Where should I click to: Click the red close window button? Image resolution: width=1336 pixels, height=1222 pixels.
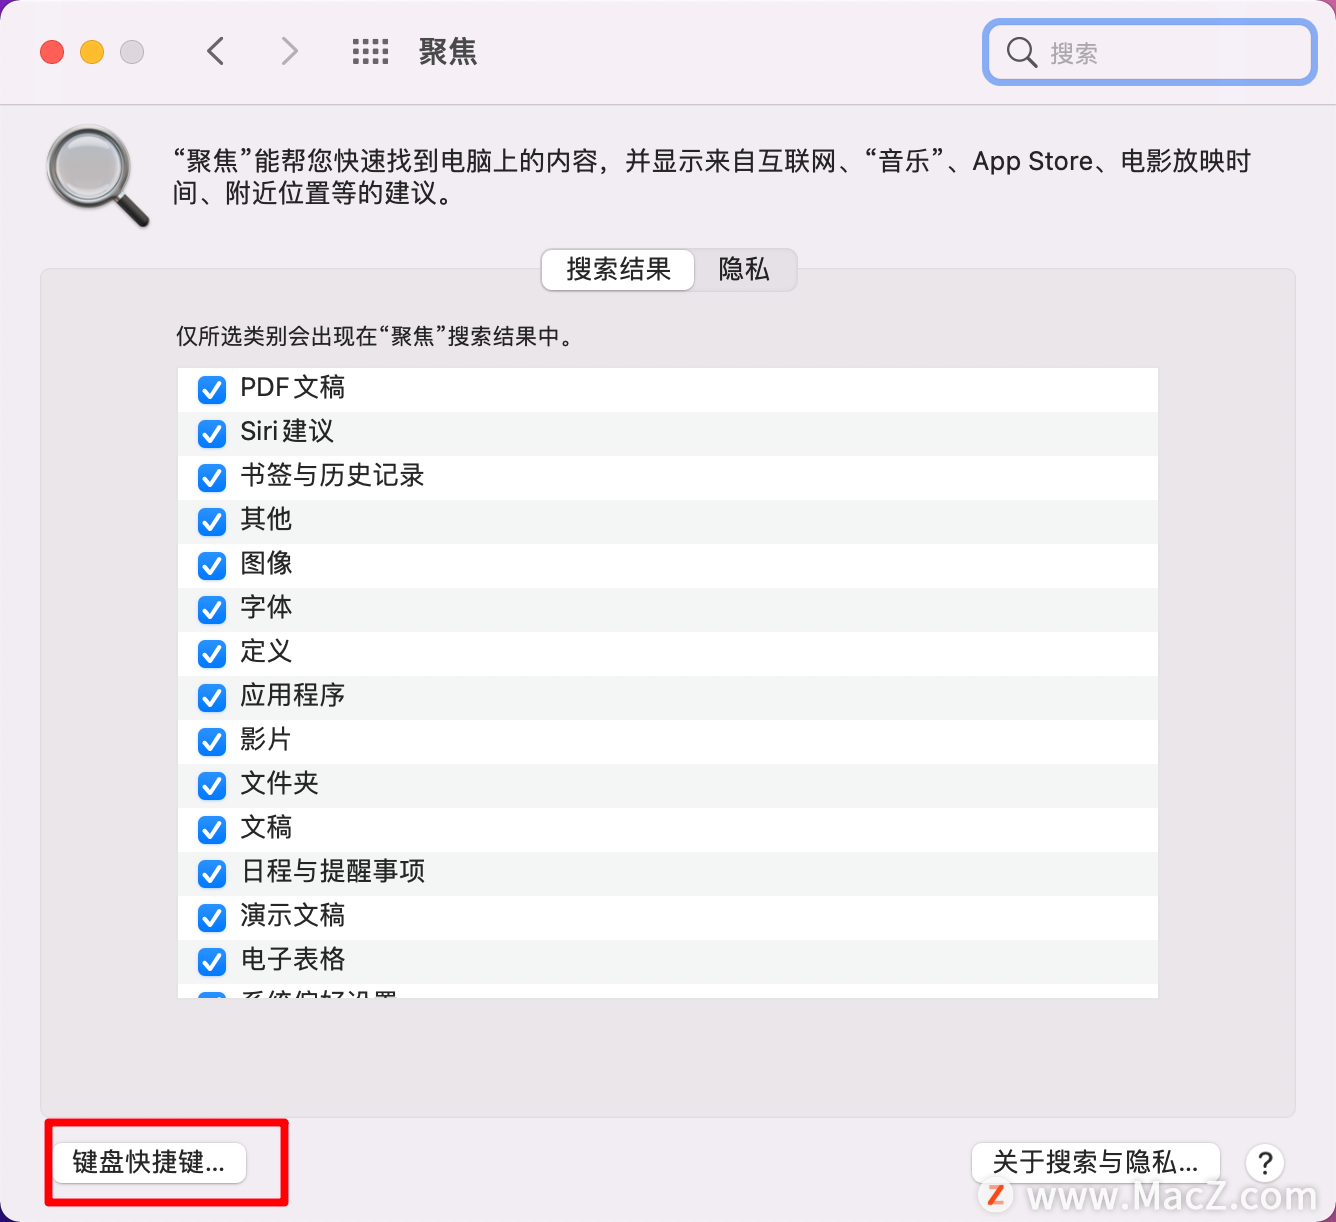[x=52, y=52]
